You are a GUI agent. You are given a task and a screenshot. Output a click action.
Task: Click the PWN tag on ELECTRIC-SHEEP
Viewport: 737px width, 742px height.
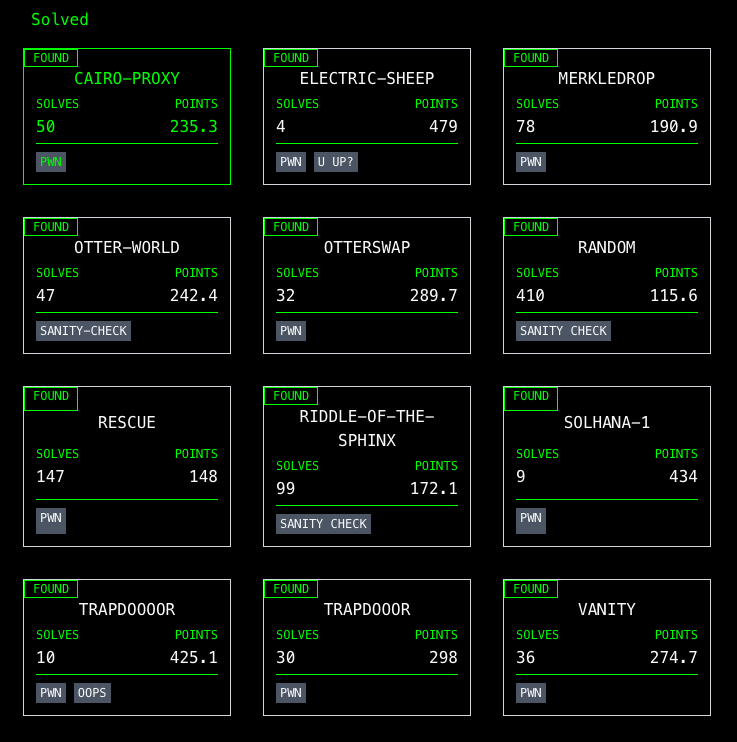(291, 162)
